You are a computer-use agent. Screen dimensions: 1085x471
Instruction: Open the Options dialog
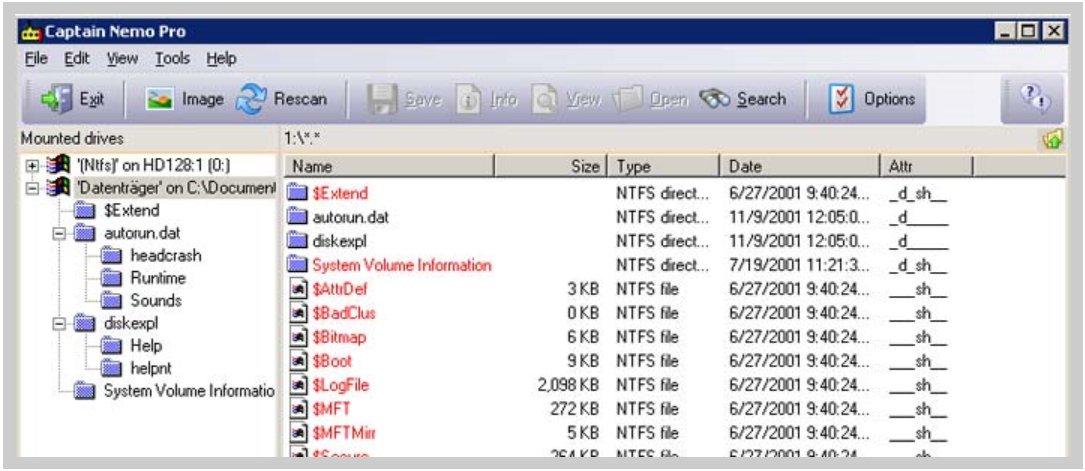click(871, 100)
